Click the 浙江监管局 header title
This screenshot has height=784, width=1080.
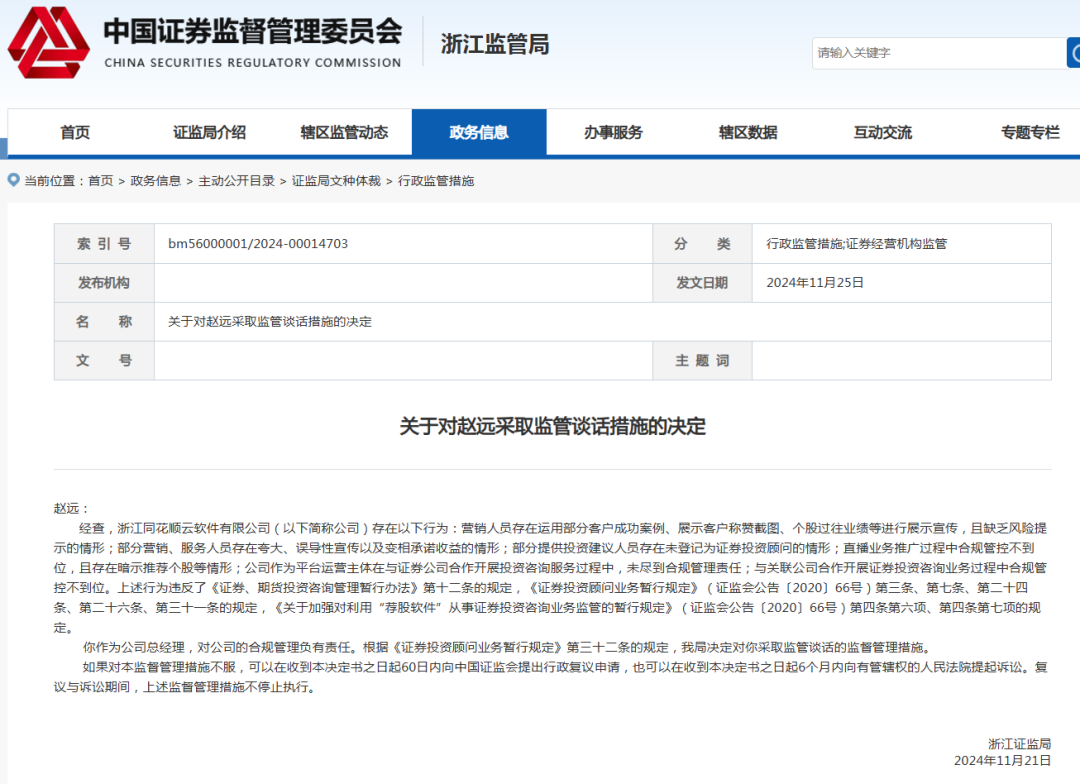[x=495, y=45]
